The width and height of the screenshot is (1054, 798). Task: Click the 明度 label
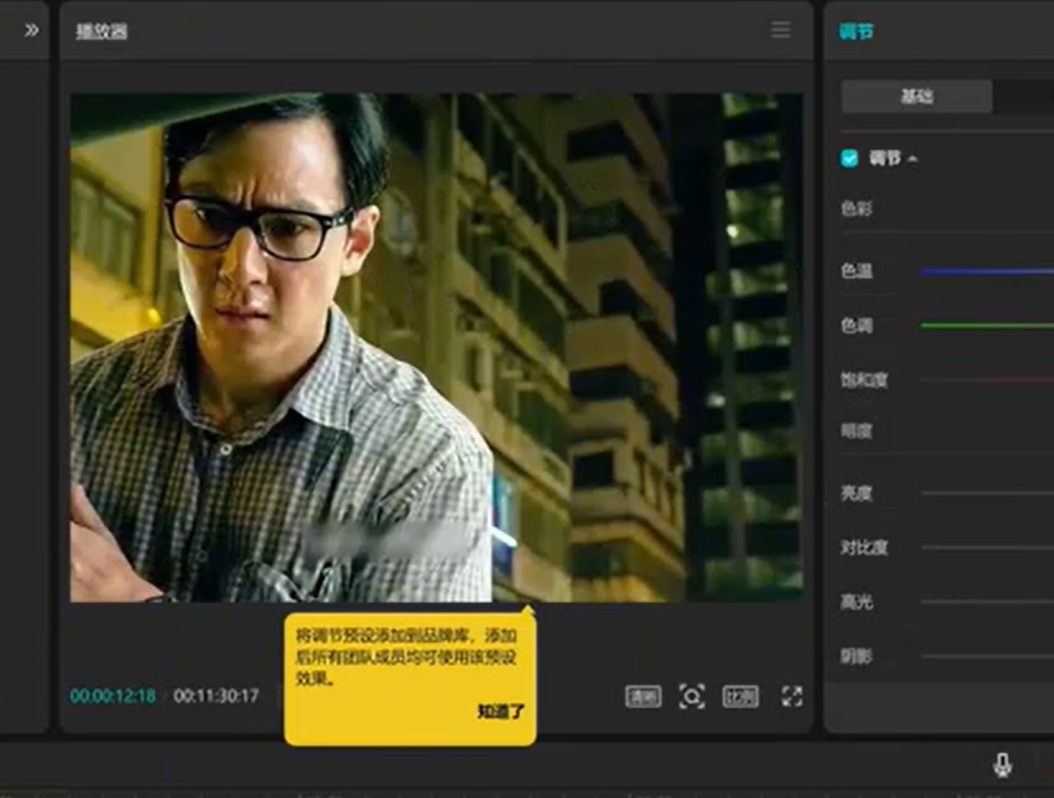pos(856,431)
